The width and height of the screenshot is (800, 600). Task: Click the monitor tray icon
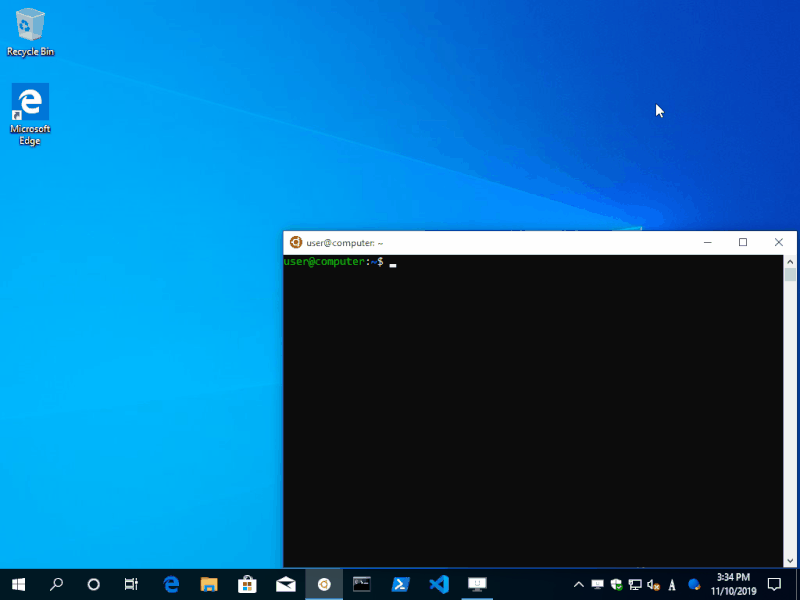[x=597, y=585]
